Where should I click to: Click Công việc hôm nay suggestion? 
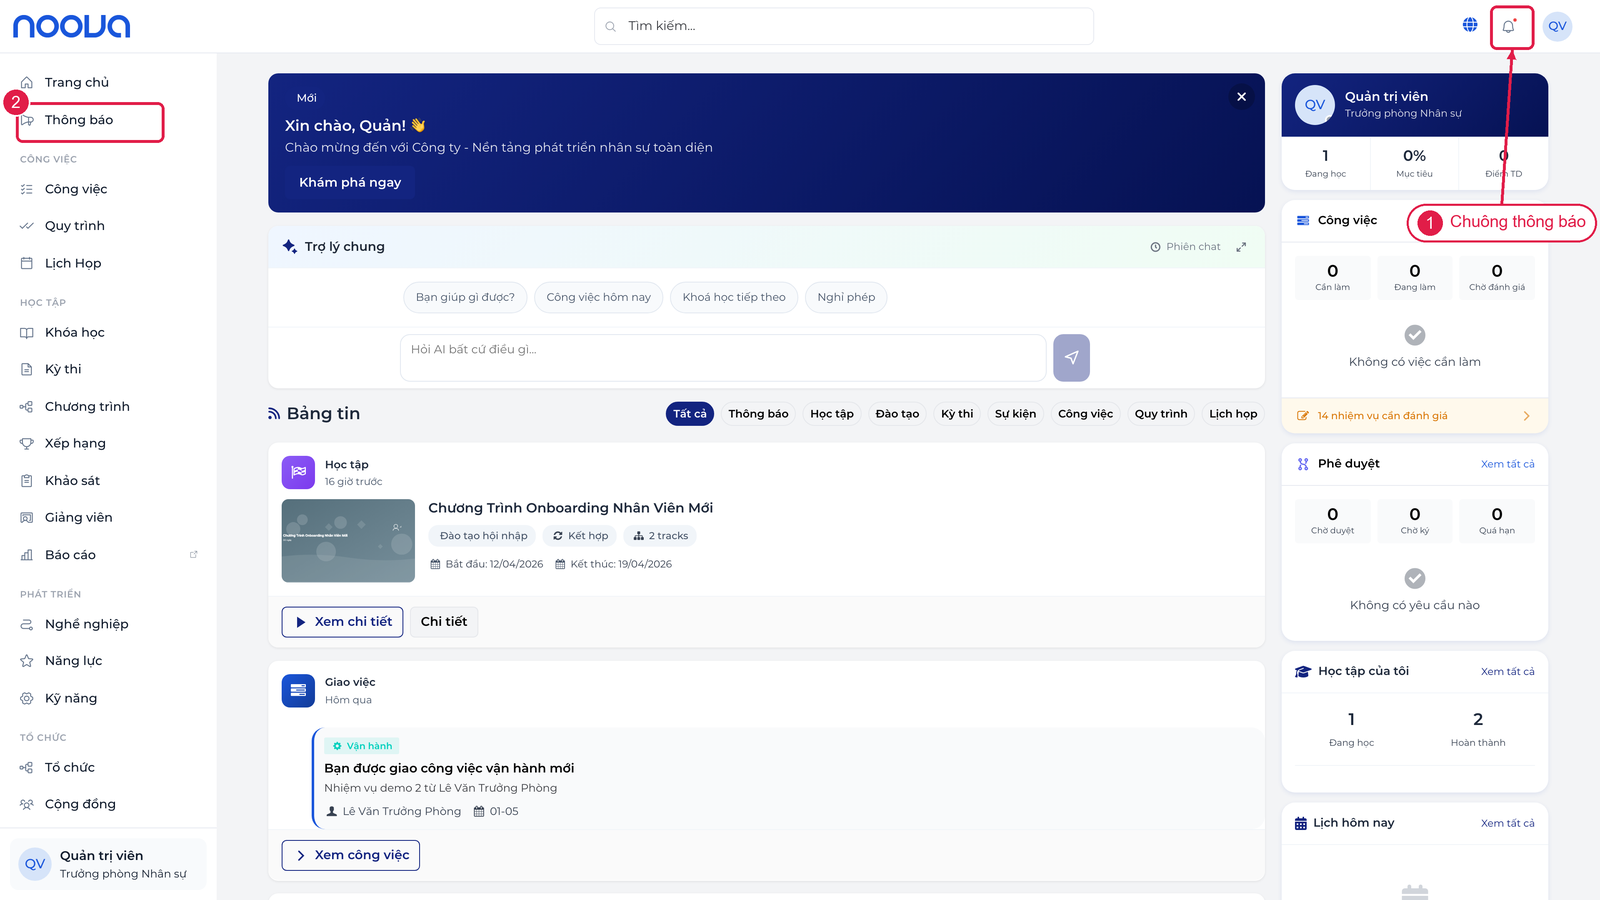(598, 297)
